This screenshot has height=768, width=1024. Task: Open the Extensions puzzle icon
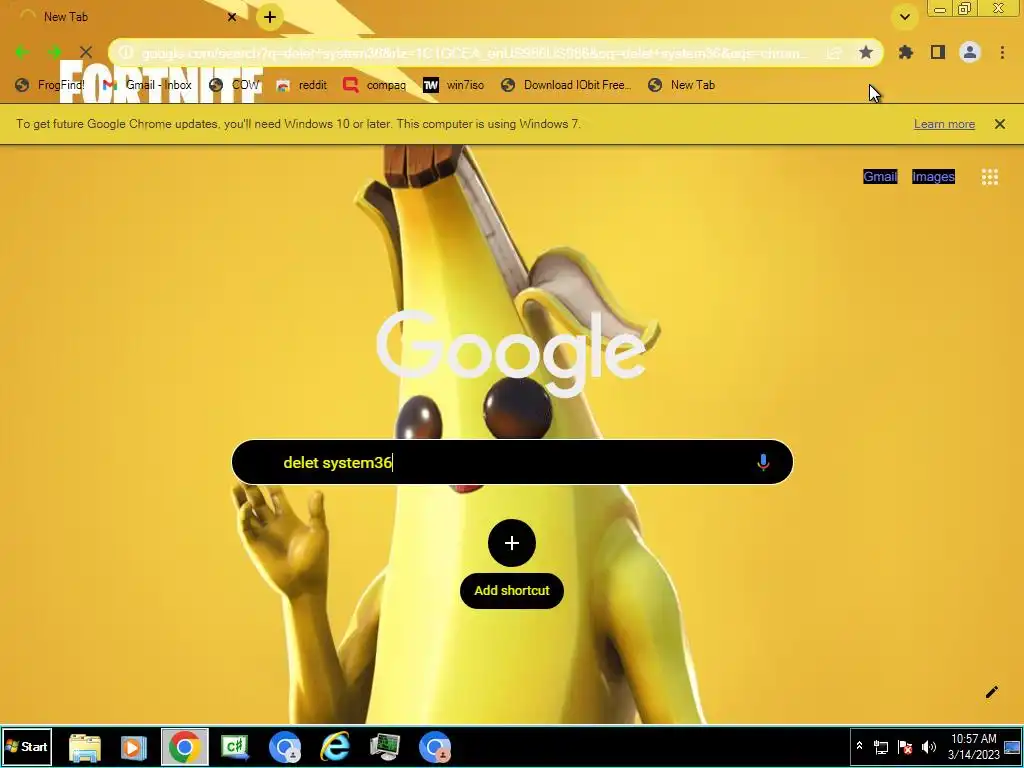tap(906, 52)
